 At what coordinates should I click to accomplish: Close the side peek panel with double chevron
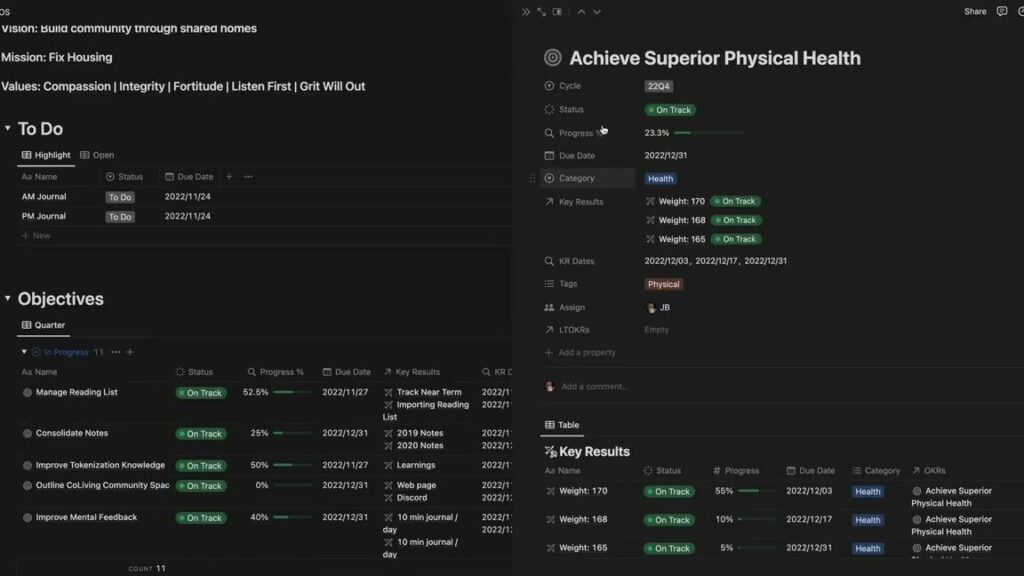tap(526, 12)
